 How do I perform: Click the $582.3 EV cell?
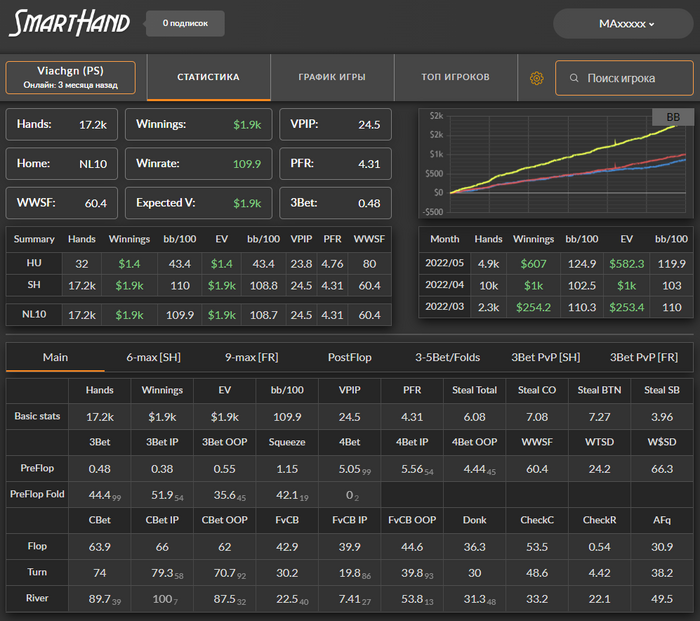pos(626,264)
